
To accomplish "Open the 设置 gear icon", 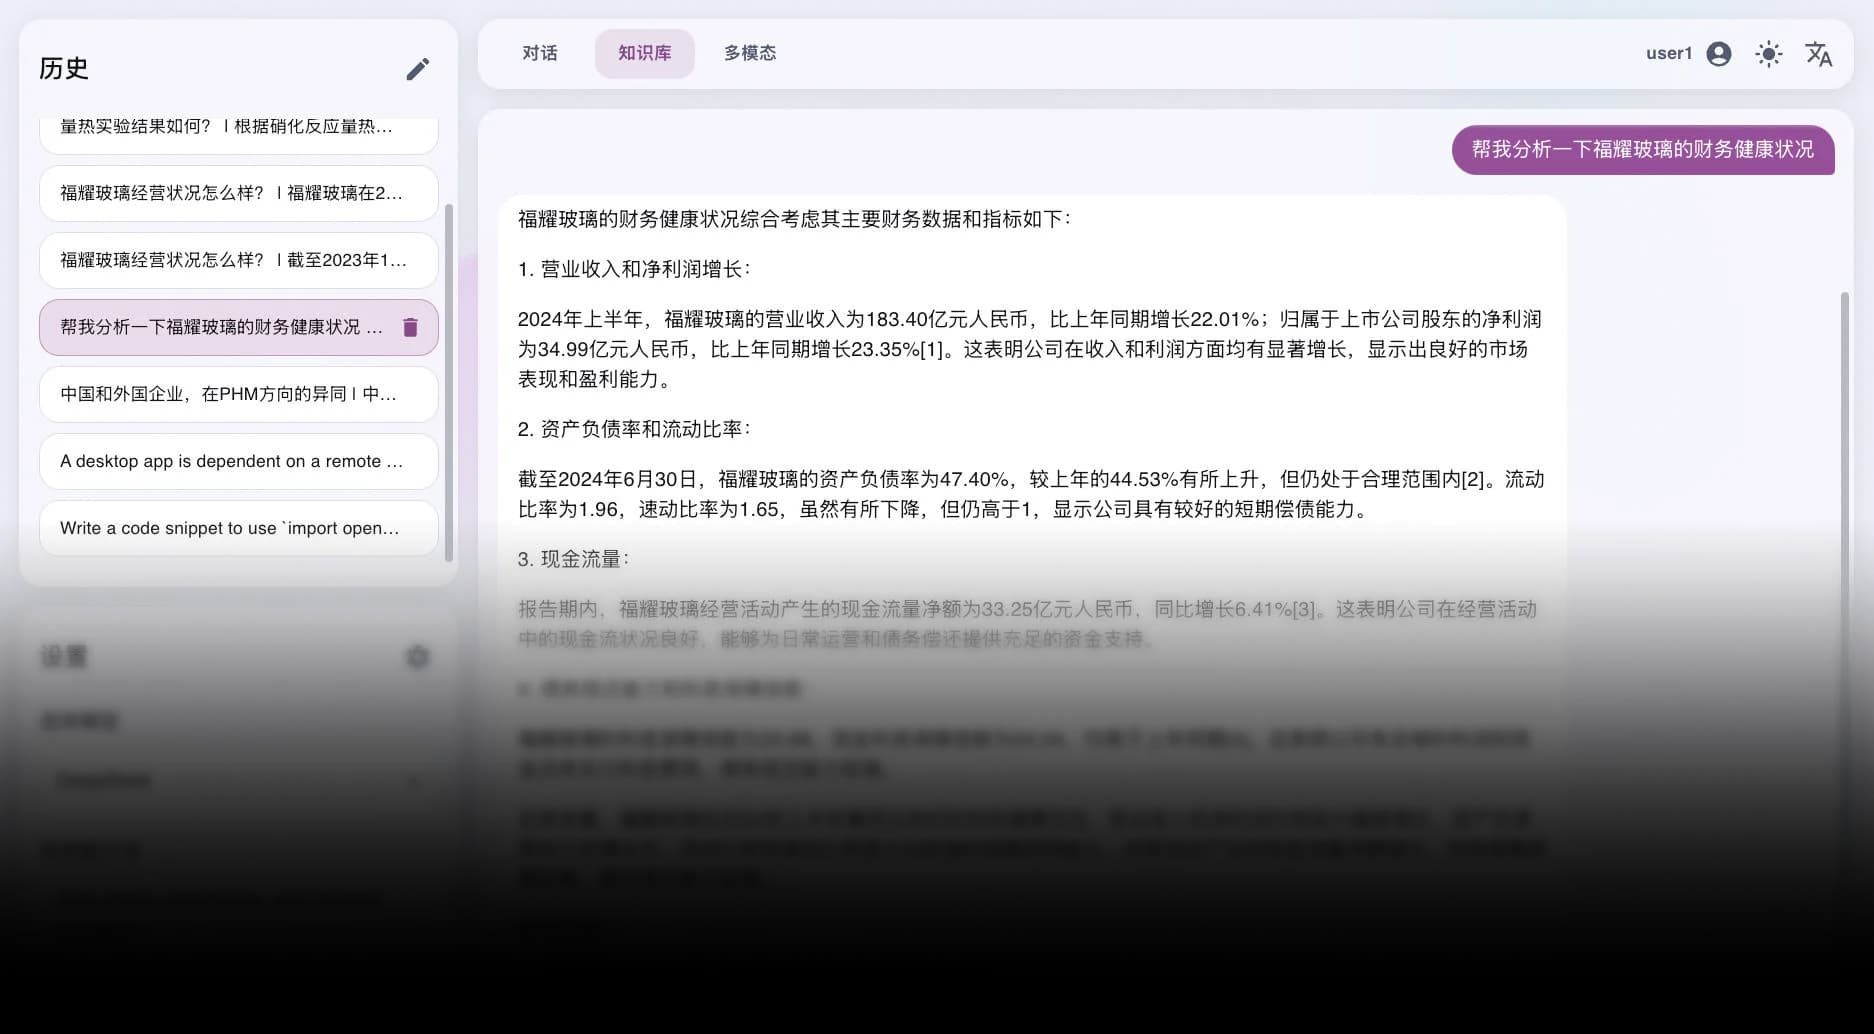I will coord(418,657).
